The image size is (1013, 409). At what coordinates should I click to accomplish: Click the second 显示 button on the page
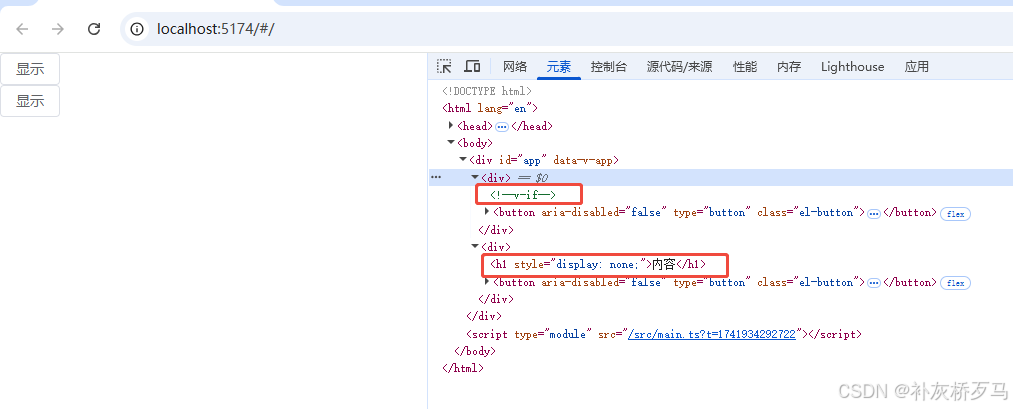(x=30, y=101)
